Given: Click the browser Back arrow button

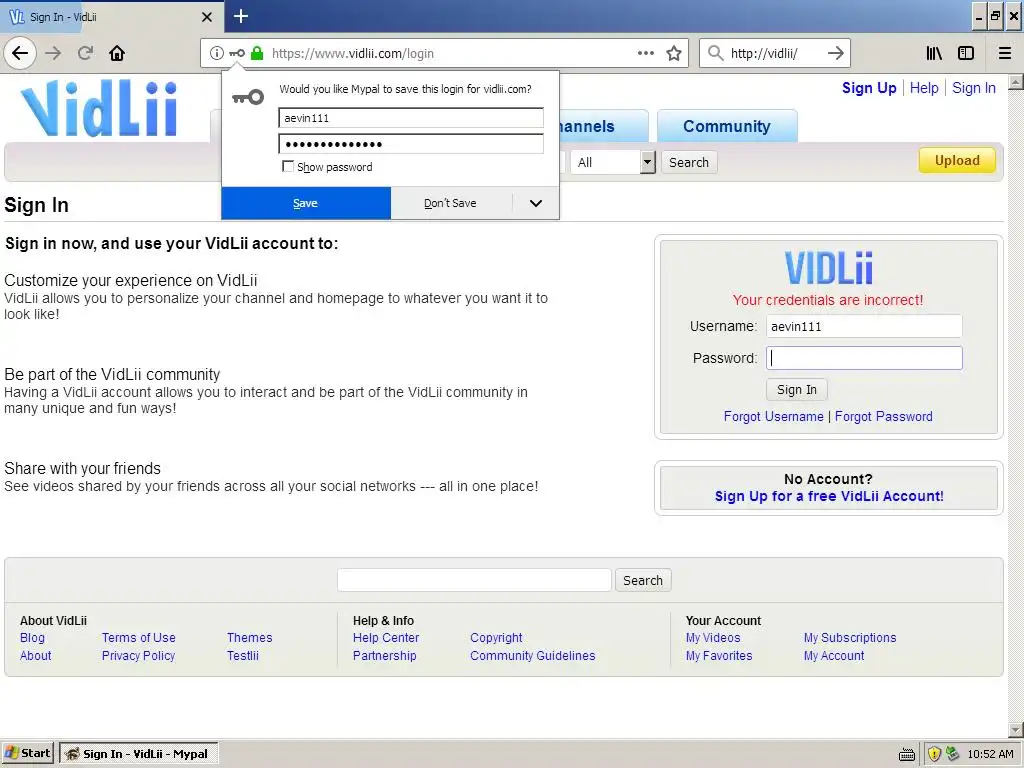Looking at the screenshot, I should [x=20, y=53].
